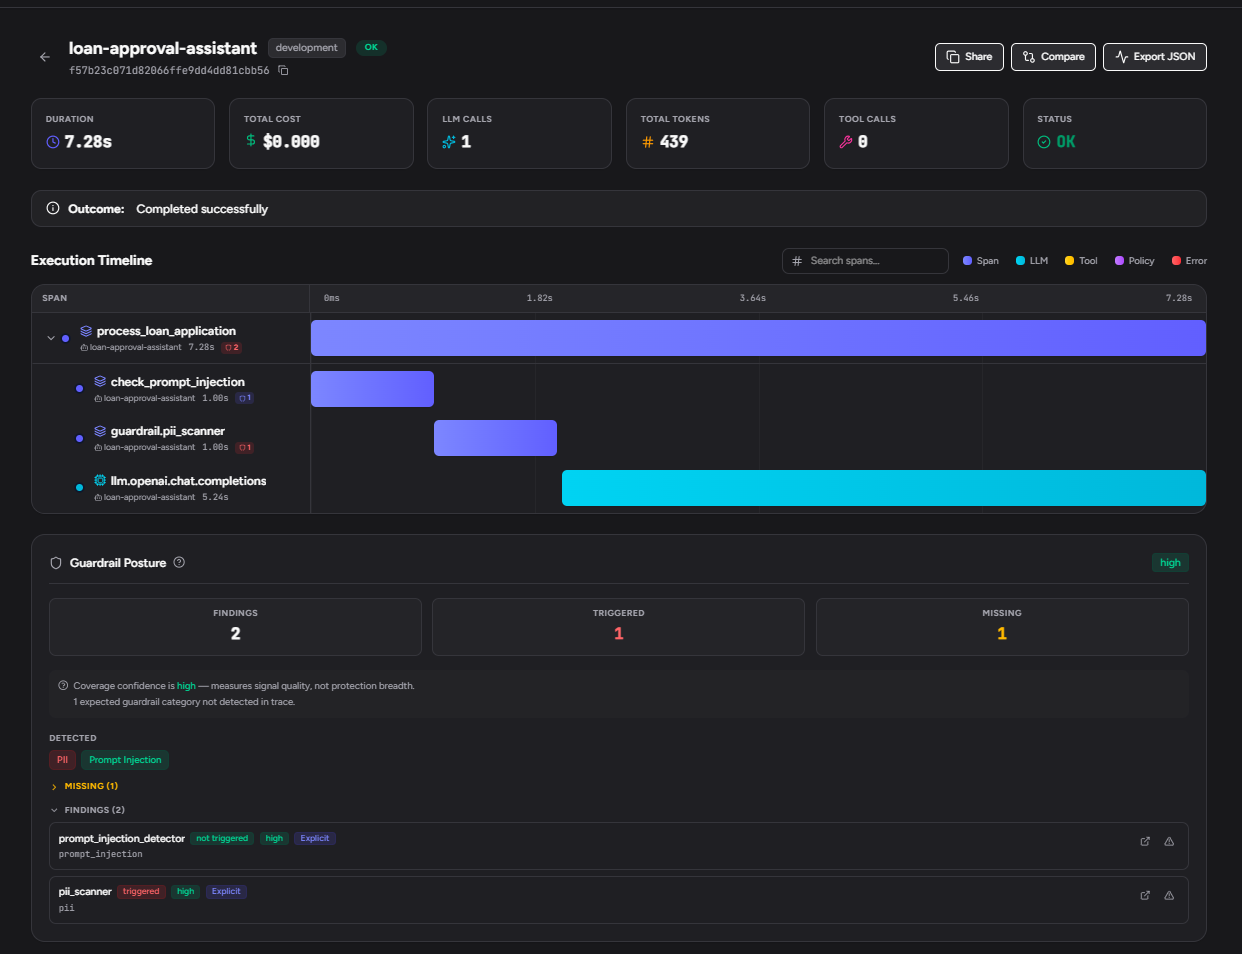The image size is (1242, 954).
Task: Click the process_loan_application timeline bar
Action: pyautogui.click(x=758, y=338)
